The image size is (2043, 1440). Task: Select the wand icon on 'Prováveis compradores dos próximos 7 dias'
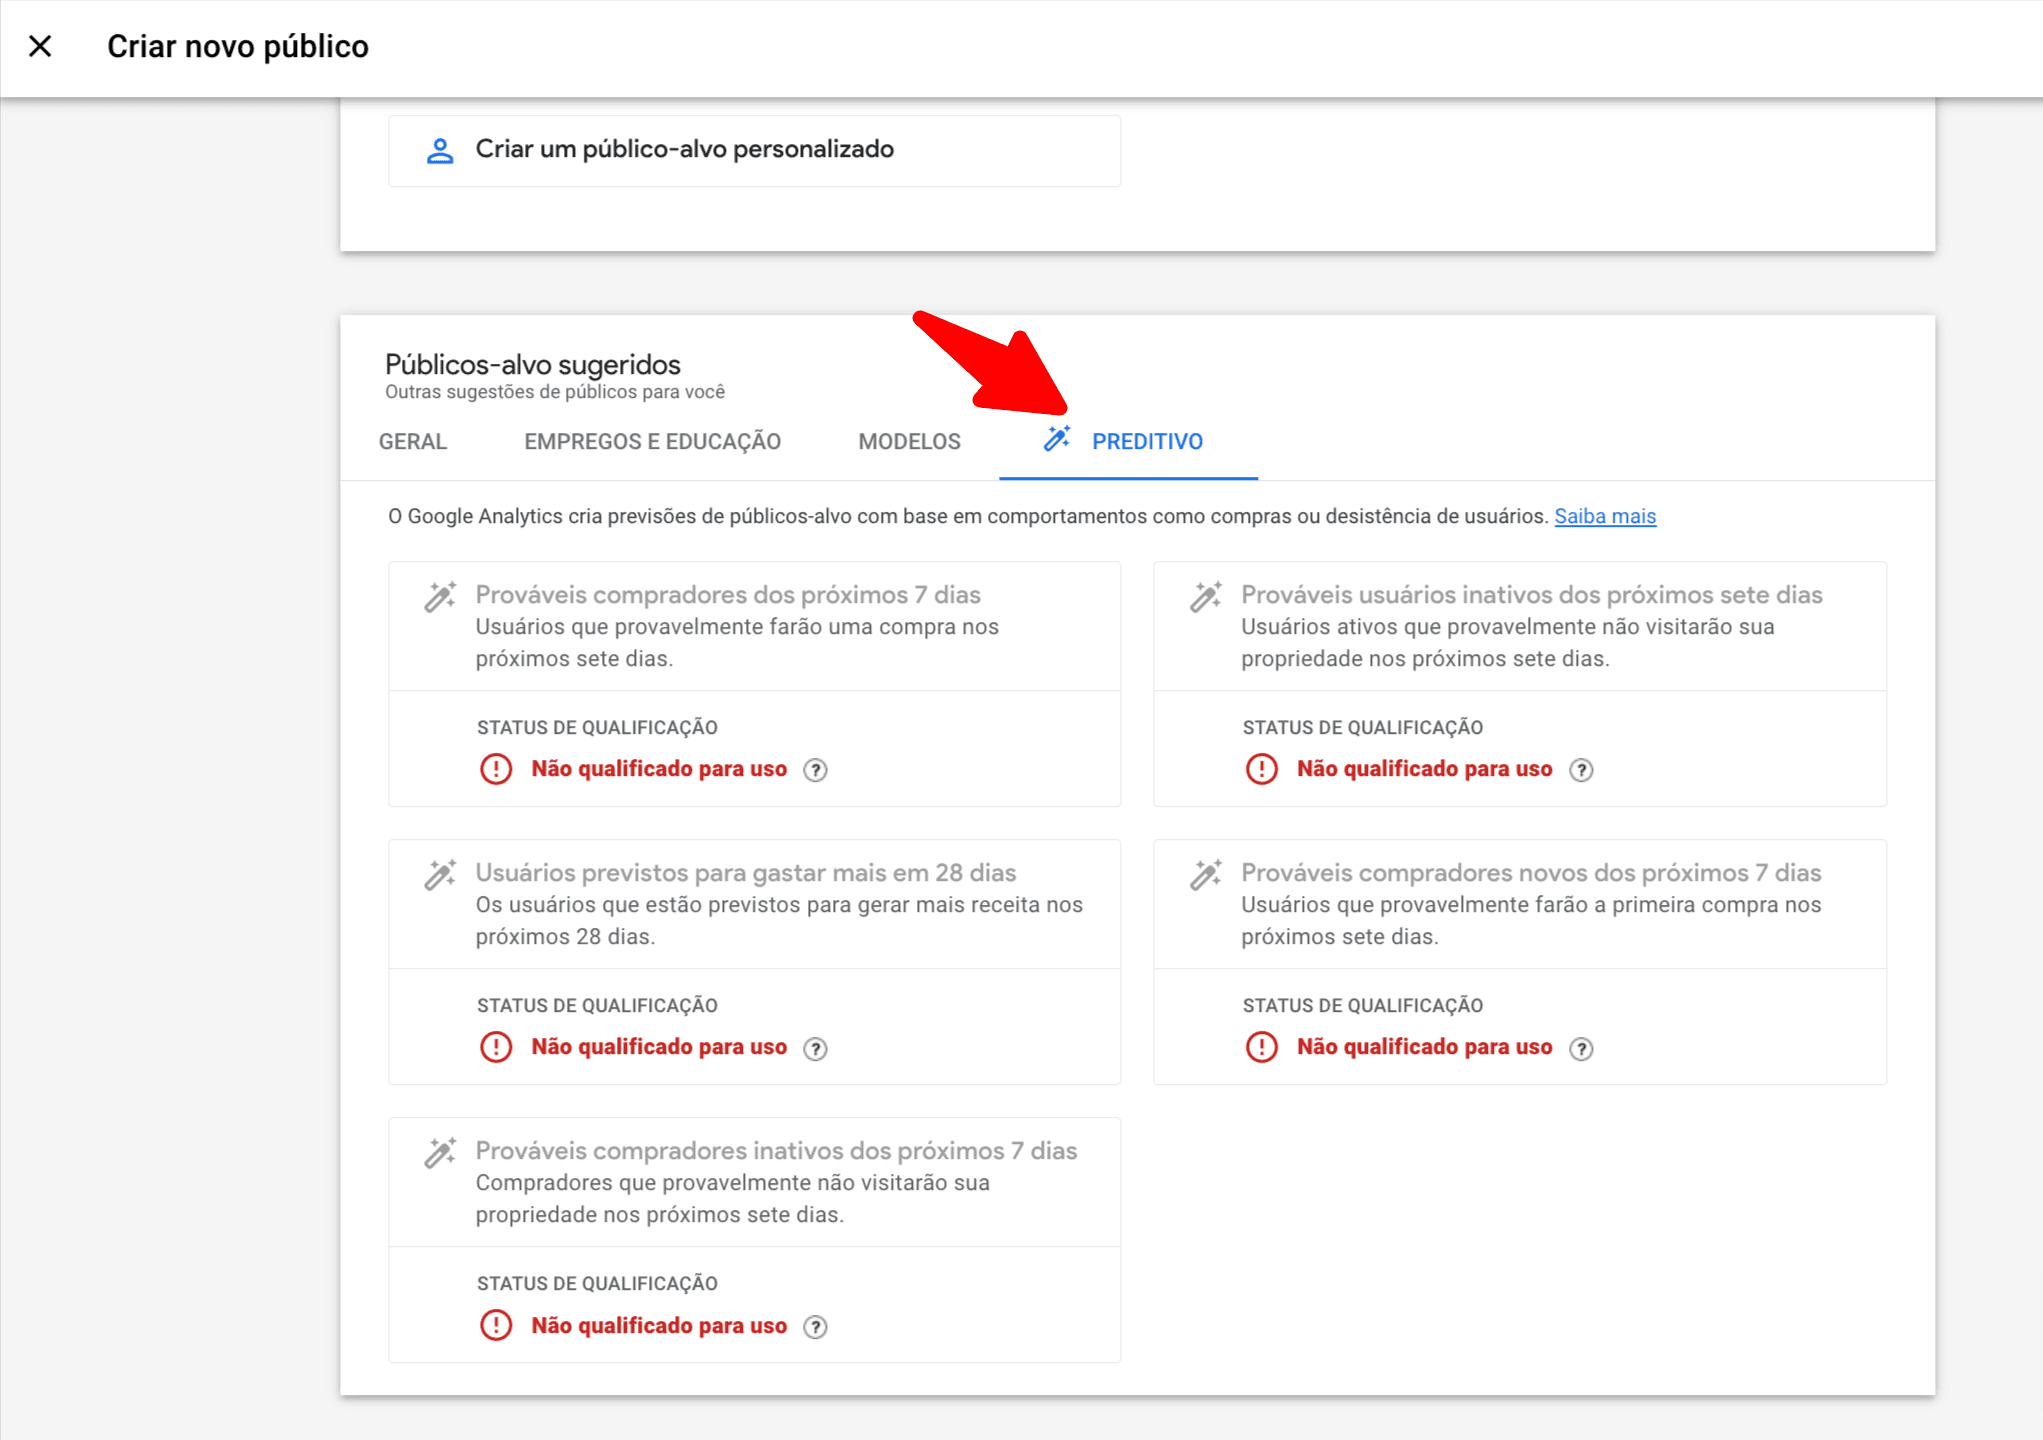coord(438,596)
